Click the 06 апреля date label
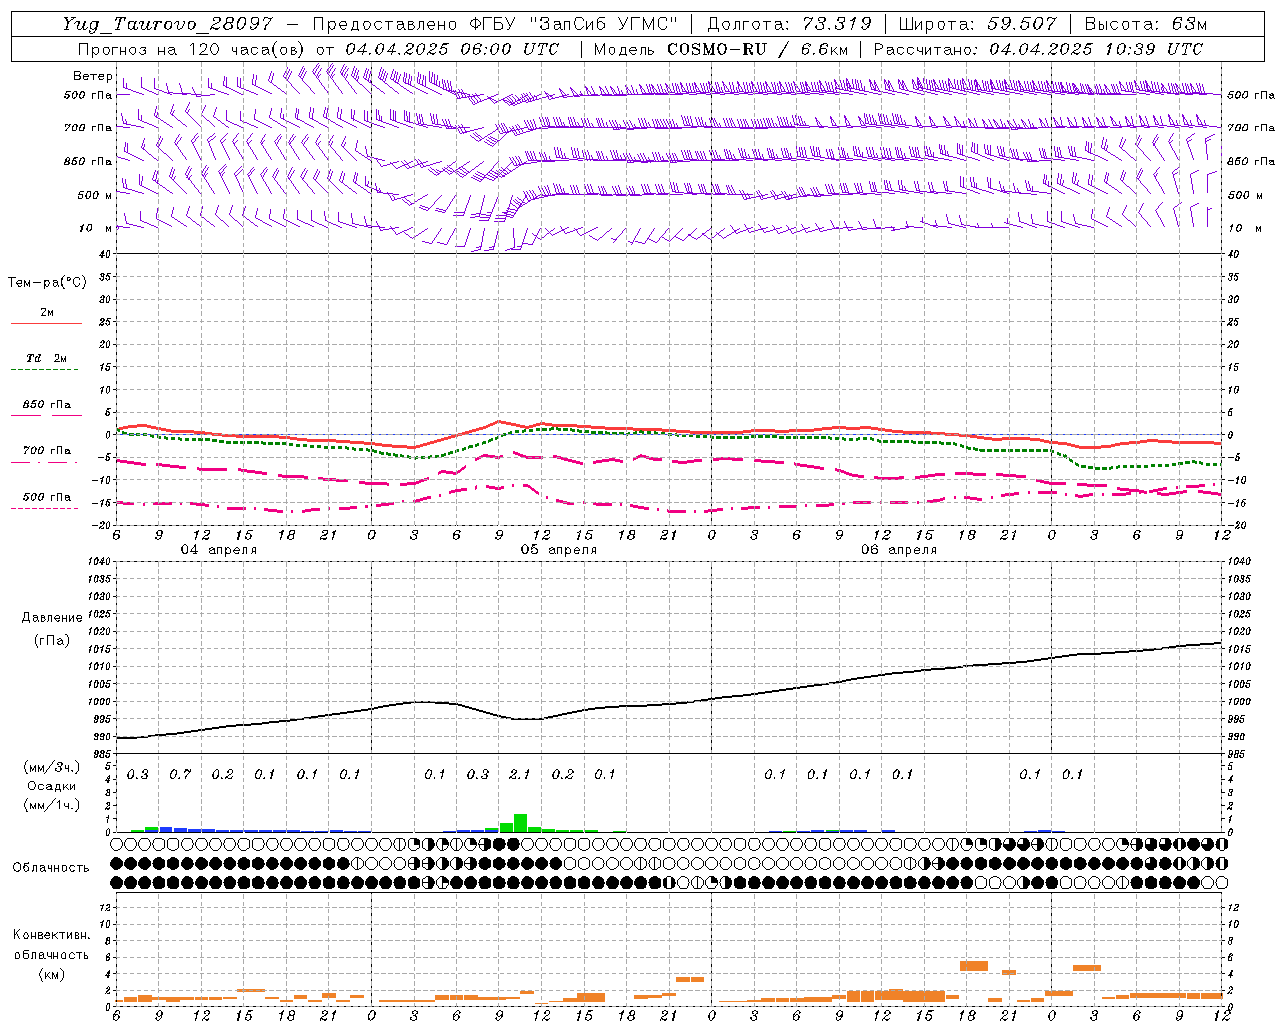This screenshot has width=1280, height=1024. (x=898, y=550)
